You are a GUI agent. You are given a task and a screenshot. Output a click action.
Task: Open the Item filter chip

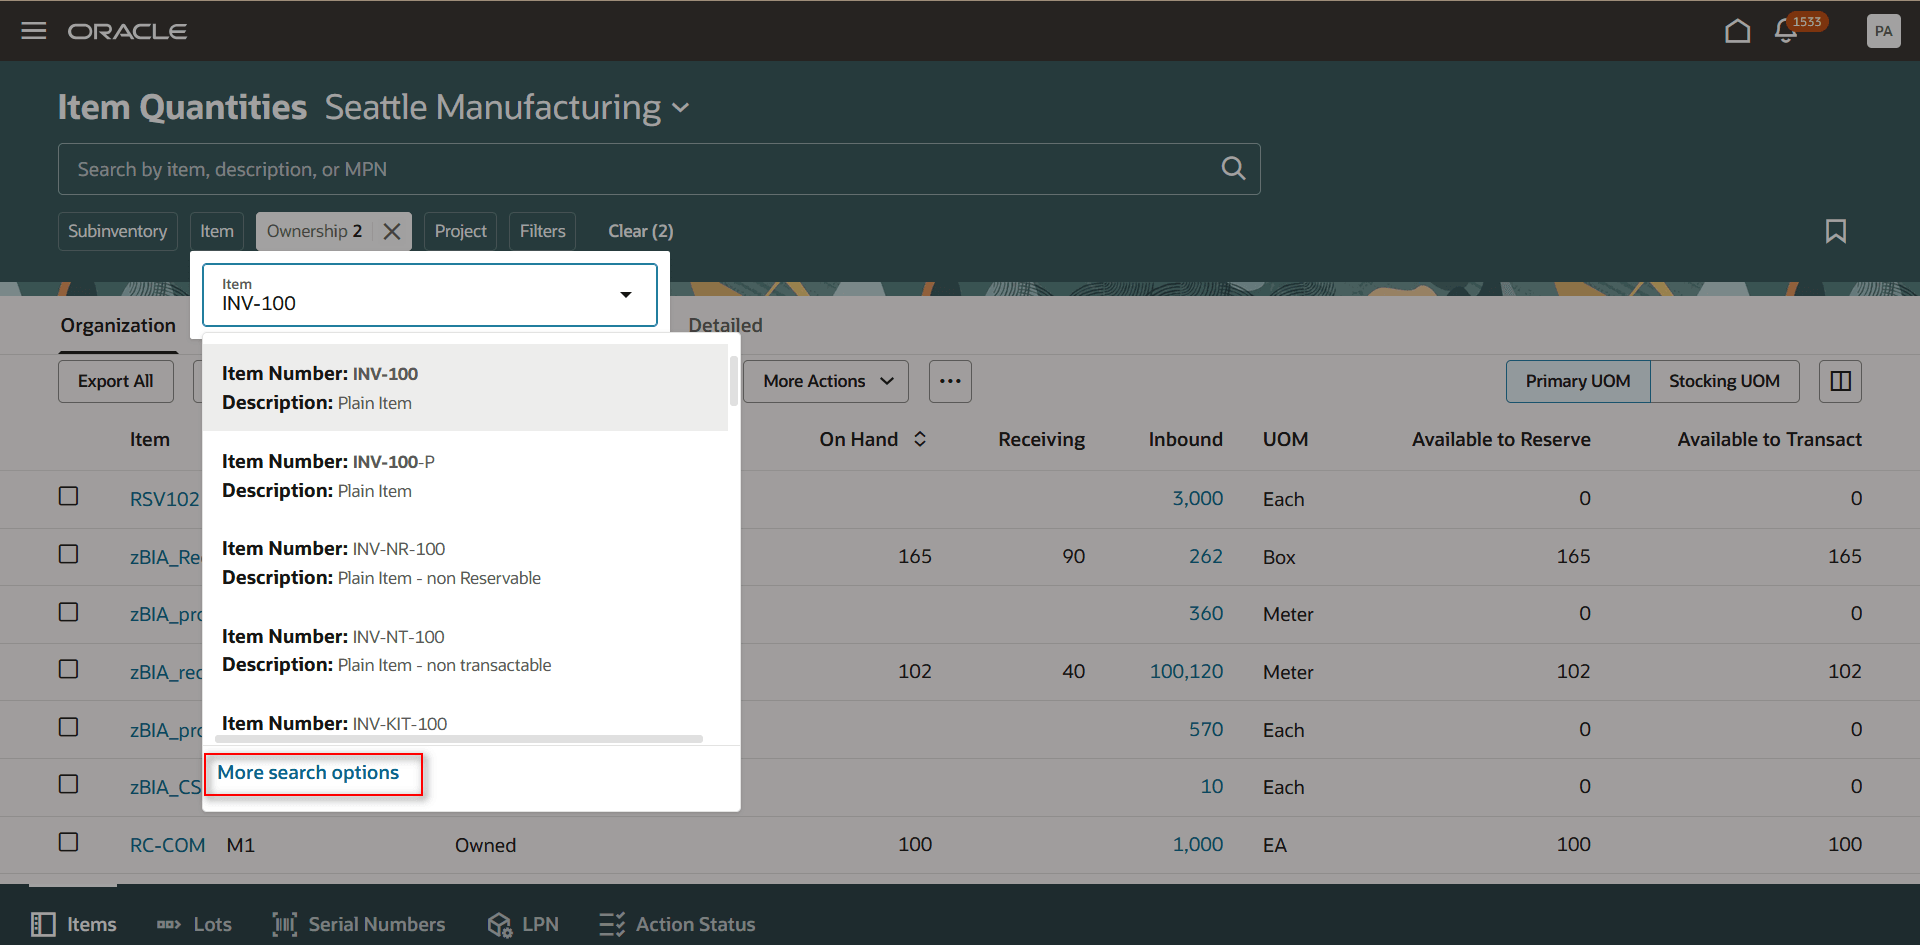click(217, 231)
